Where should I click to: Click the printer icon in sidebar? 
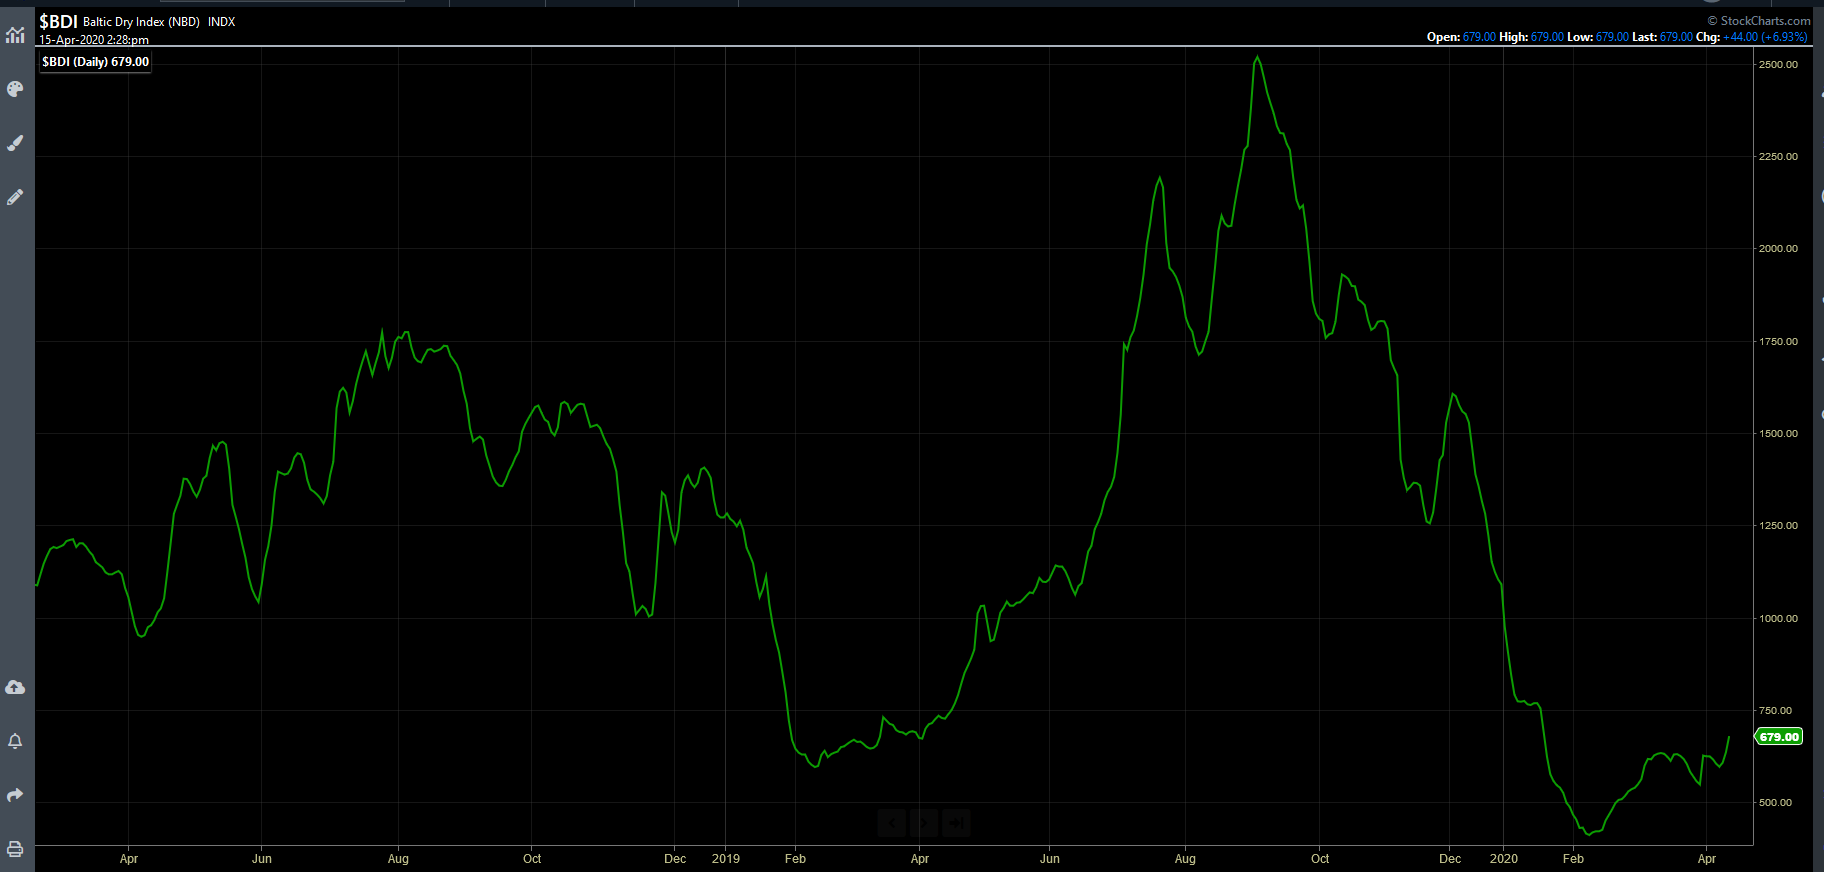click(x=15, y=849)
